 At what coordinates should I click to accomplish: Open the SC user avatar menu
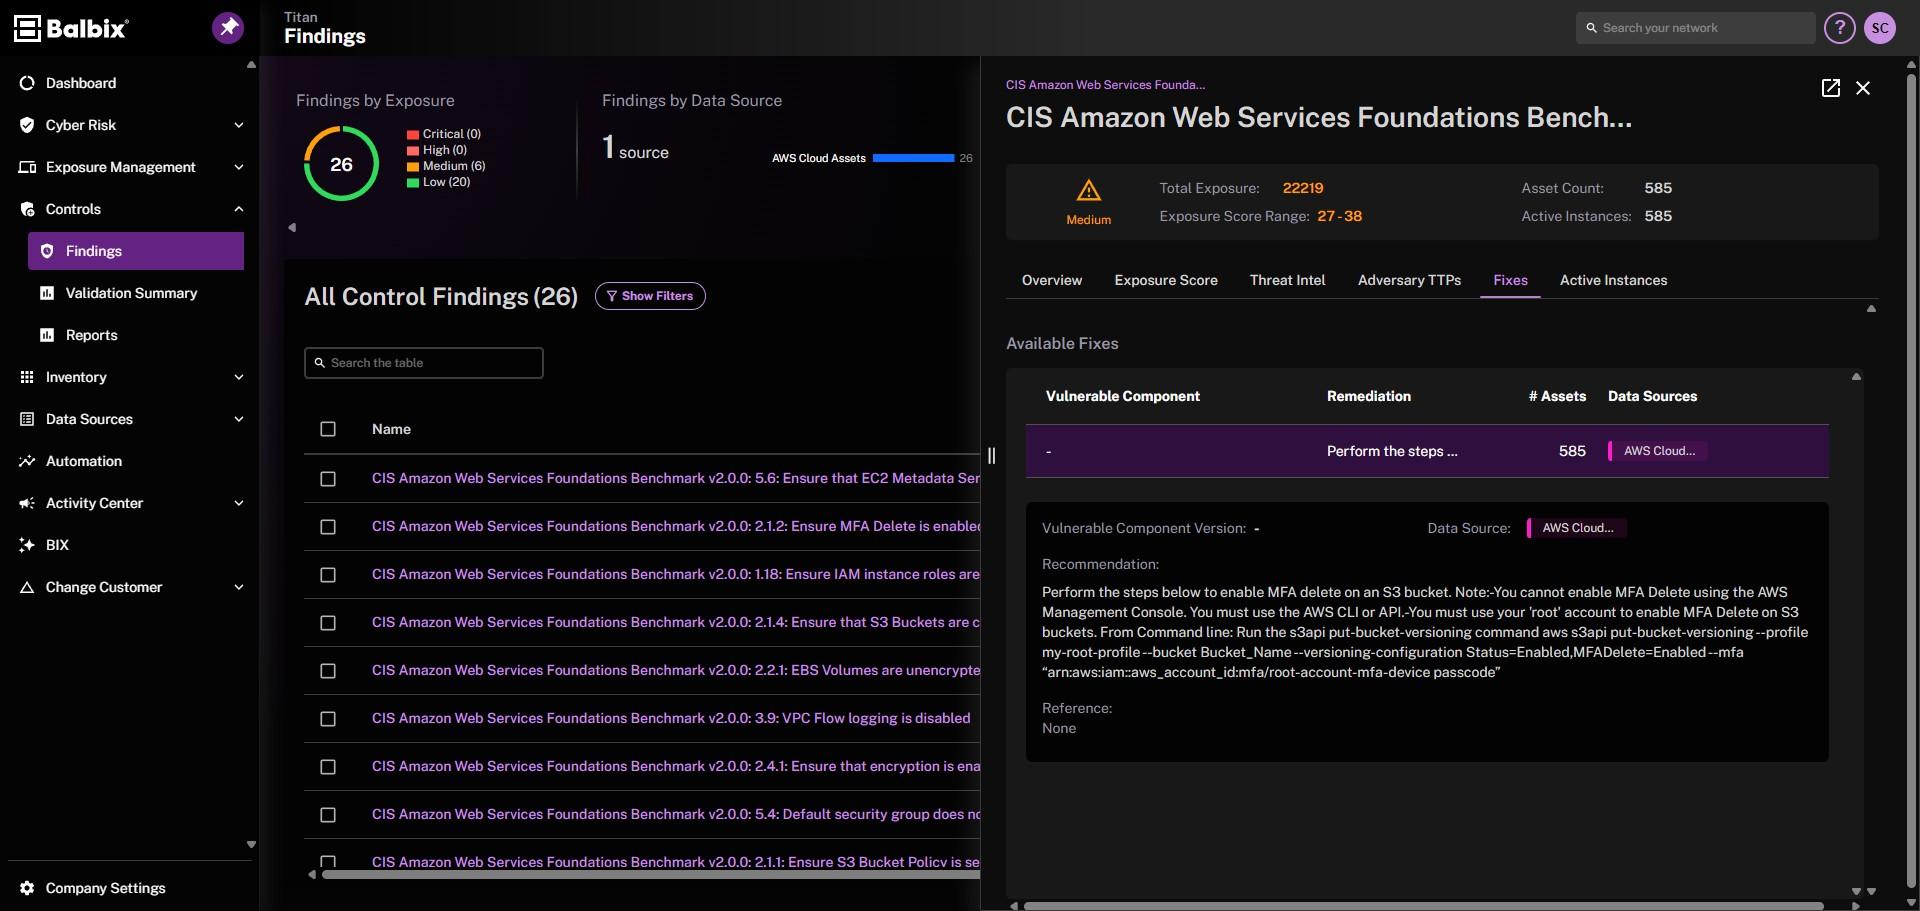coord(1880,28)
